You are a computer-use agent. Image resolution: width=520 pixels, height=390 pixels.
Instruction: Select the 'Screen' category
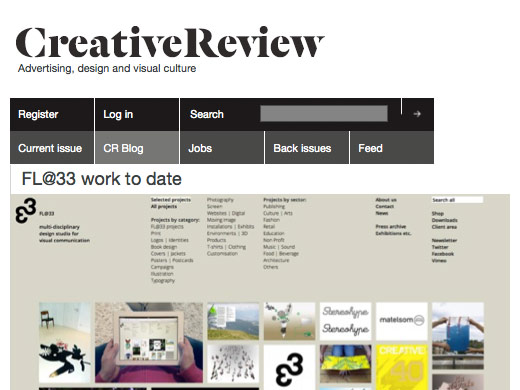coord(214,206)
